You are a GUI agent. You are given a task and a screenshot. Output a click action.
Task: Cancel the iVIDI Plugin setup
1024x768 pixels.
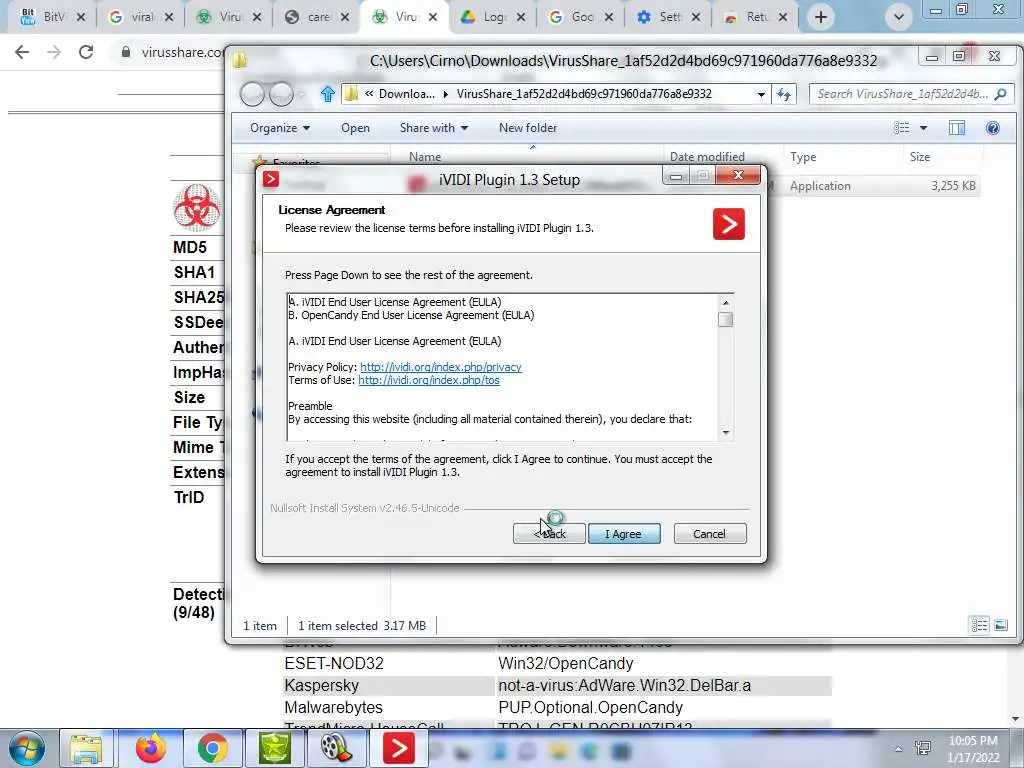pyautogui.click(x=709, y=534)
